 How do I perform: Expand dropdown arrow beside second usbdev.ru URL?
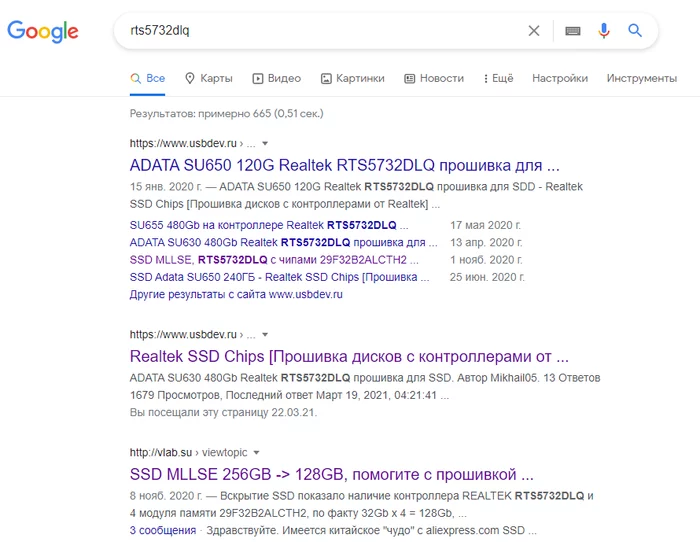tap(265, 335)
